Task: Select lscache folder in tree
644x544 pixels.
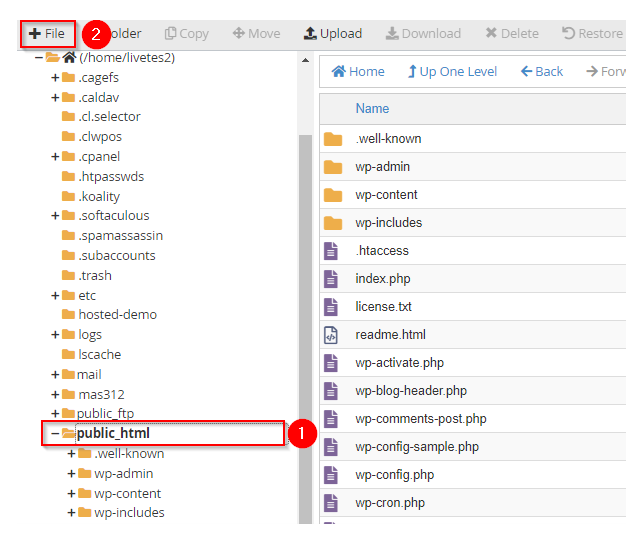Action: click(91, 354)
